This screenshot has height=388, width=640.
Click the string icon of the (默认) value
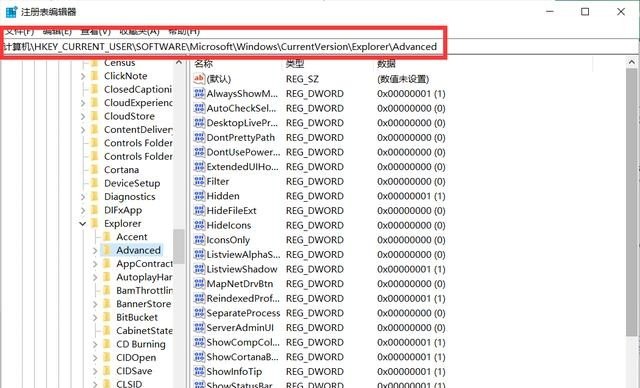(199, 78)
